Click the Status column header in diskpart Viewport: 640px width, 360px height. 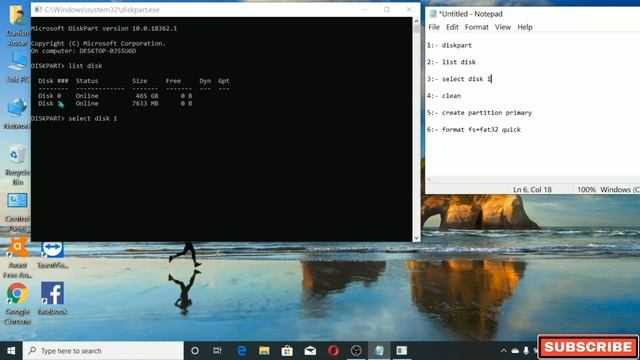[87, 81]
